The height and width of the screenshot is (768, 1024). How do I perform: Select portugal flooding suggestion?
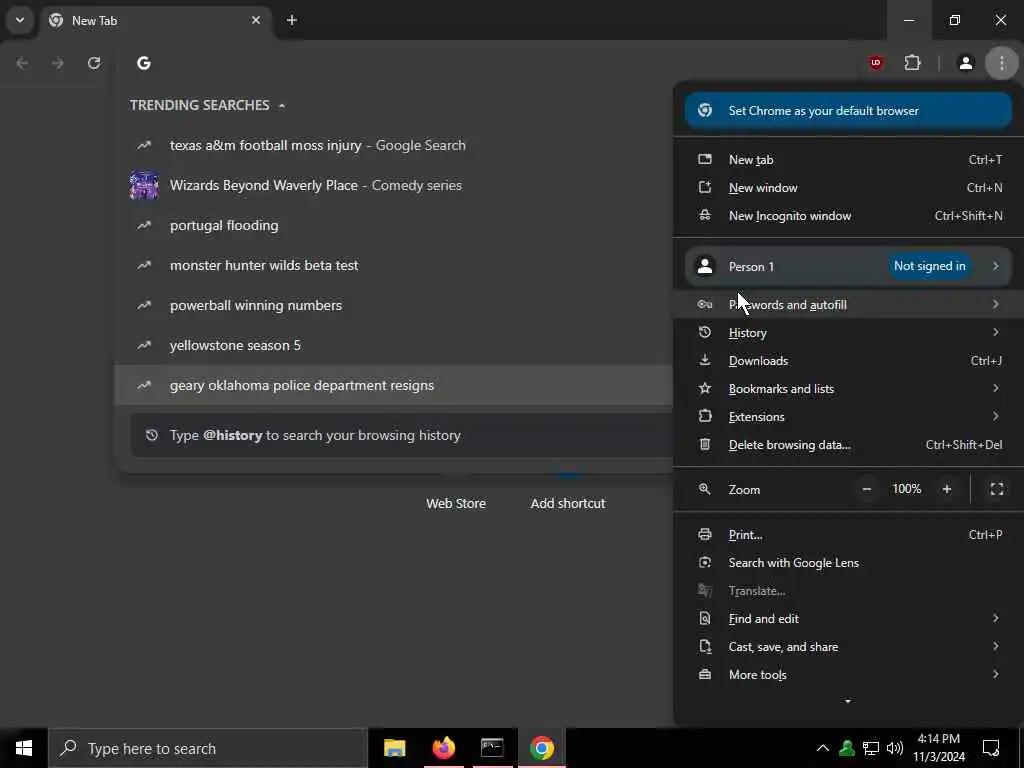[394, 225]
